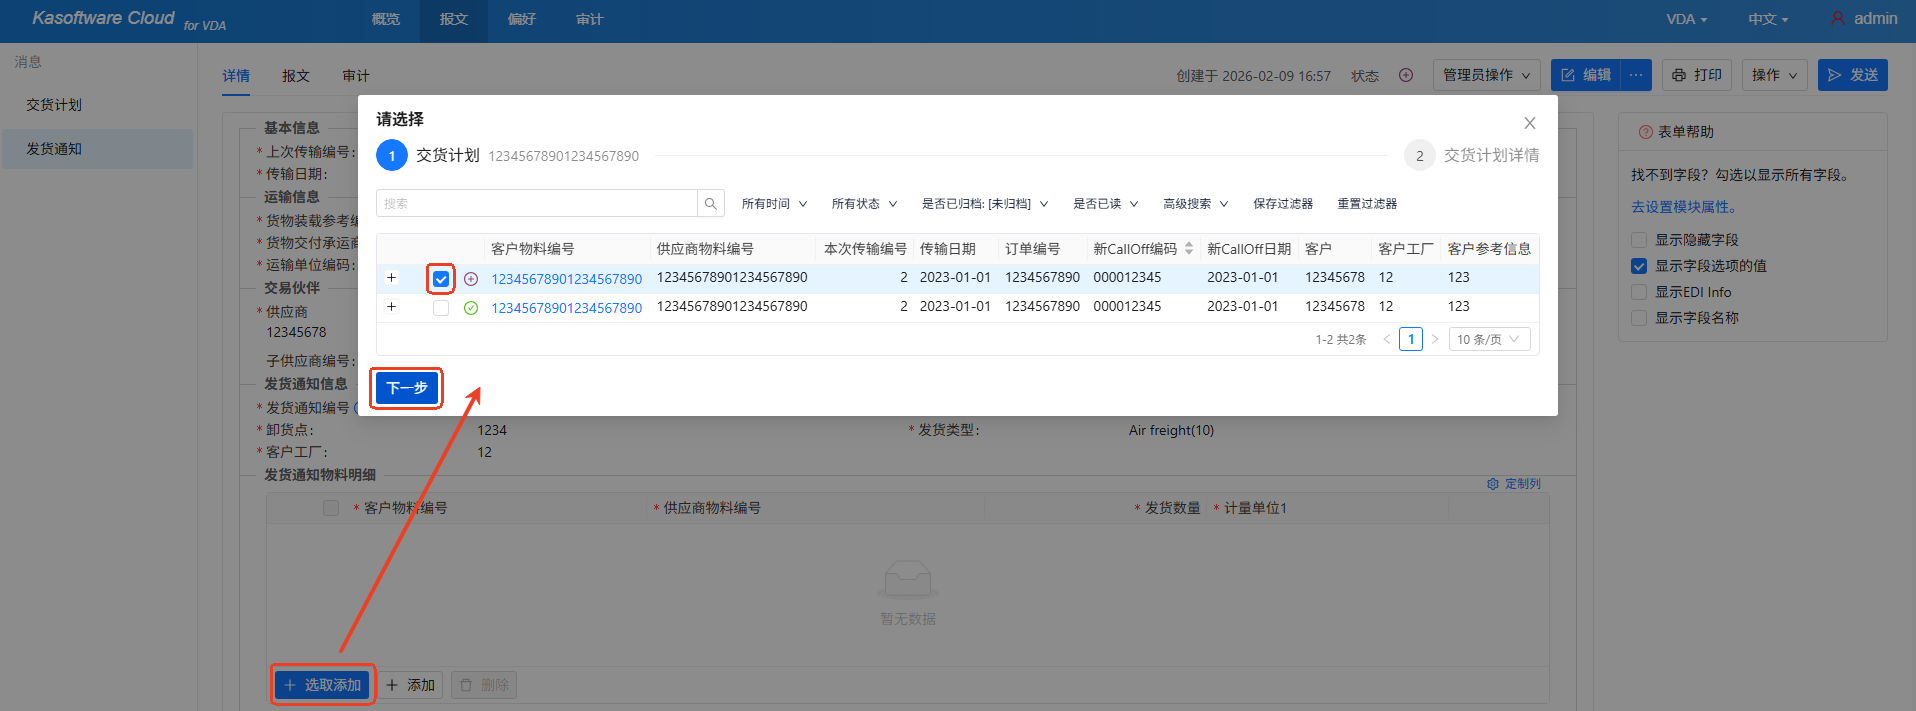Open the 报文 top navigation menu
This screenshot has height=711, width=1916.
click(454, 20)
